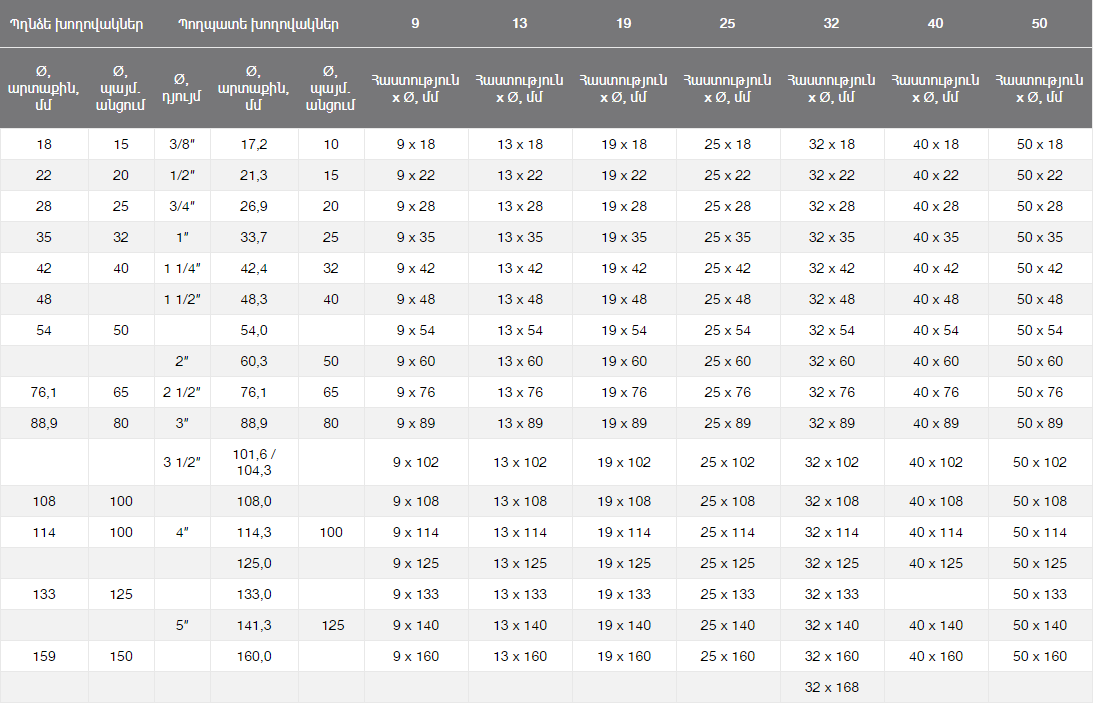Select the "40 x 140" cell
Screen dimensions: 1094x705
pyautogui.click(x=936, y=625)
